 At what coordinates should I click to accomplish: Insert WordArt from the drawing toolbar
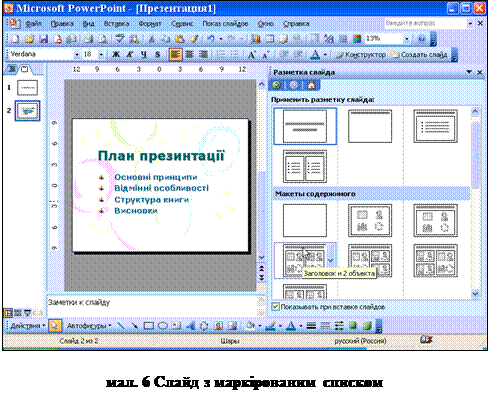[x=190, y=326]
